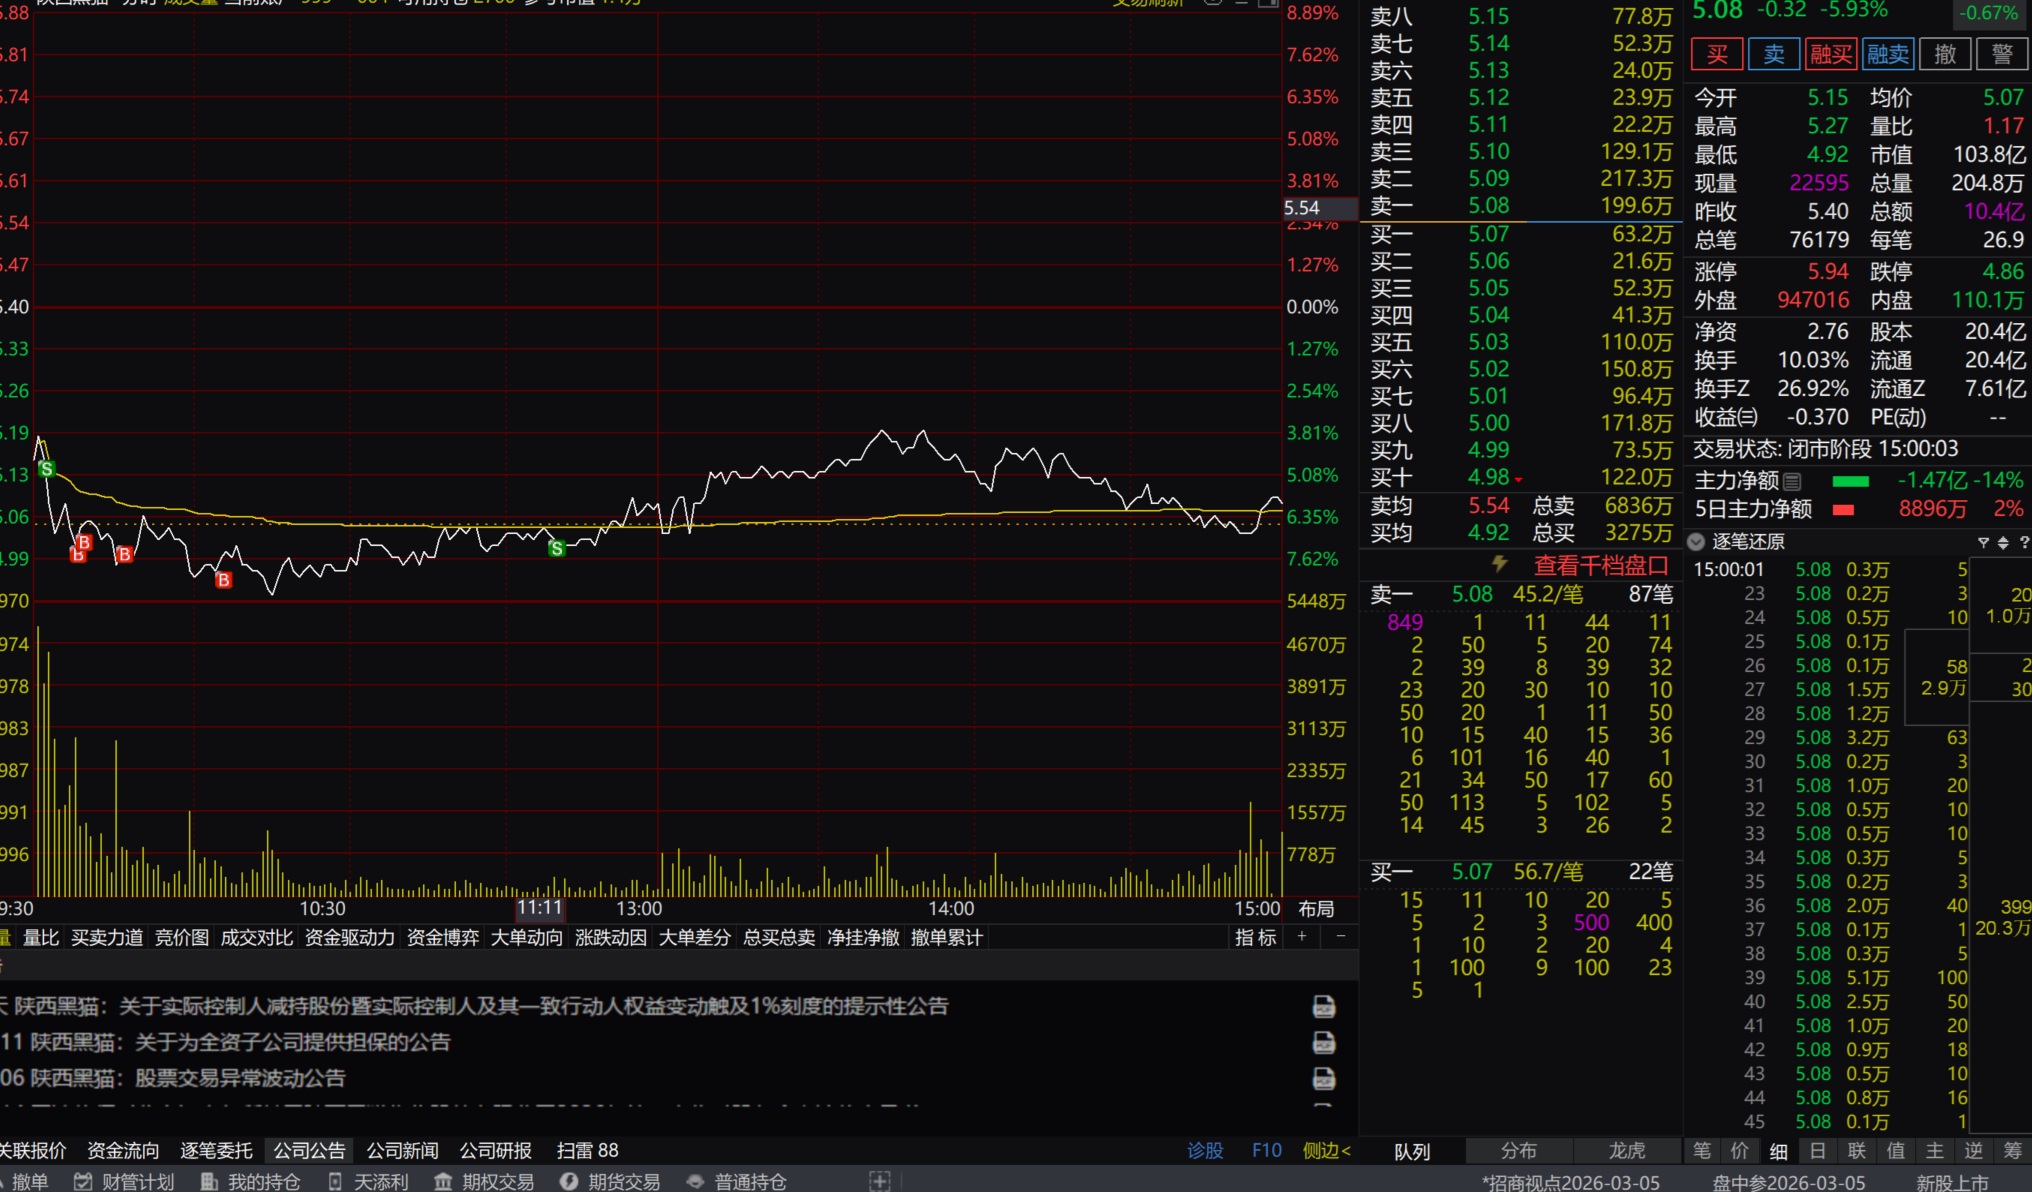Image resolution: width=2032 pixels, height=1192 pixels.
Task: Select the 分布 tab
Action: pyautogui.click(x=1518, y=1151)
